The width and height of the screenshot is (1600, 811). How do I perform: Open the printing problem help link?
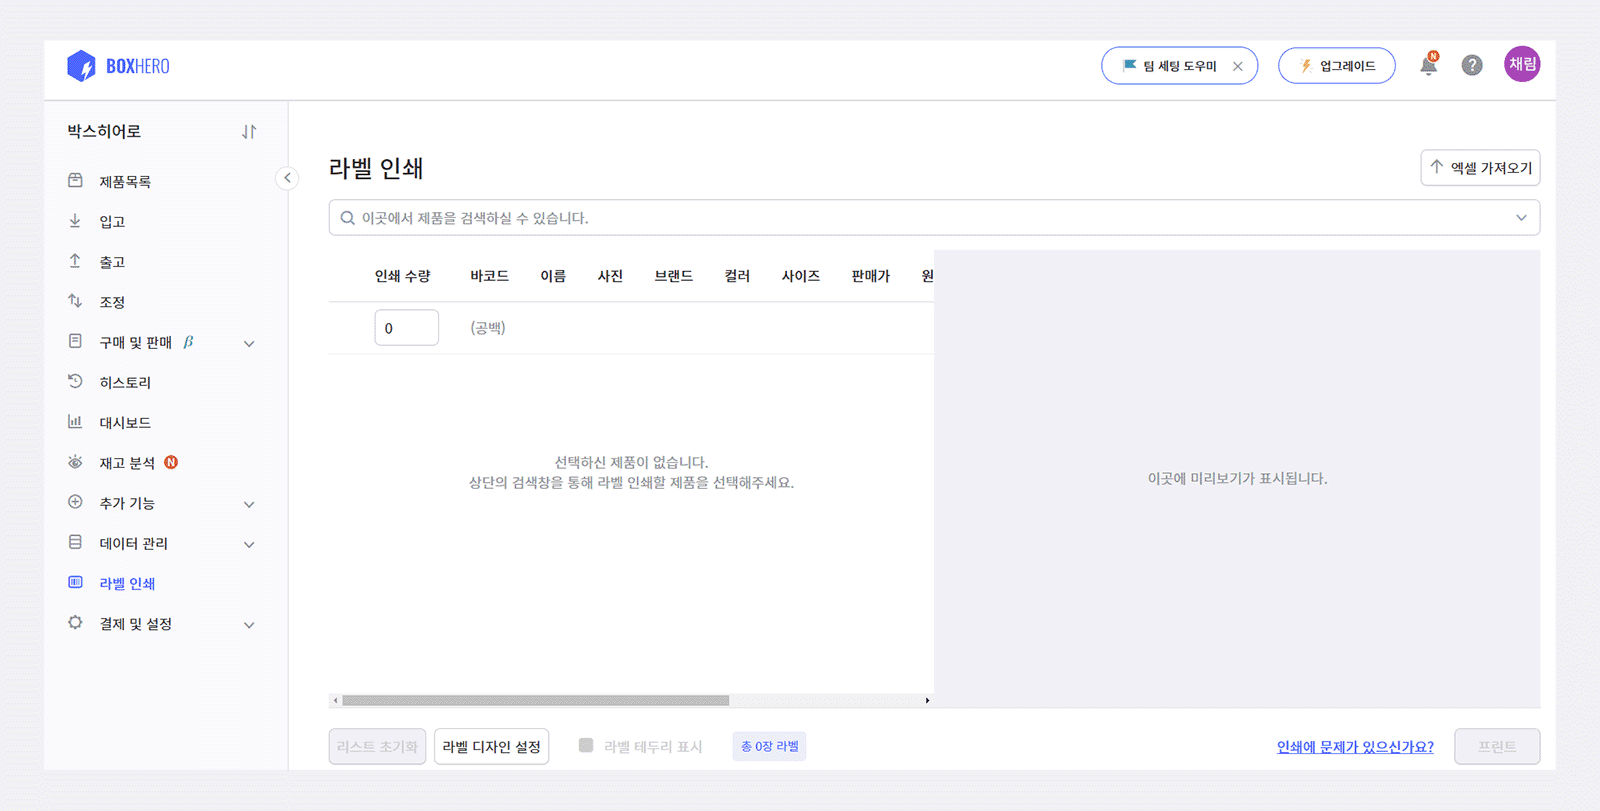(1355, 747)
